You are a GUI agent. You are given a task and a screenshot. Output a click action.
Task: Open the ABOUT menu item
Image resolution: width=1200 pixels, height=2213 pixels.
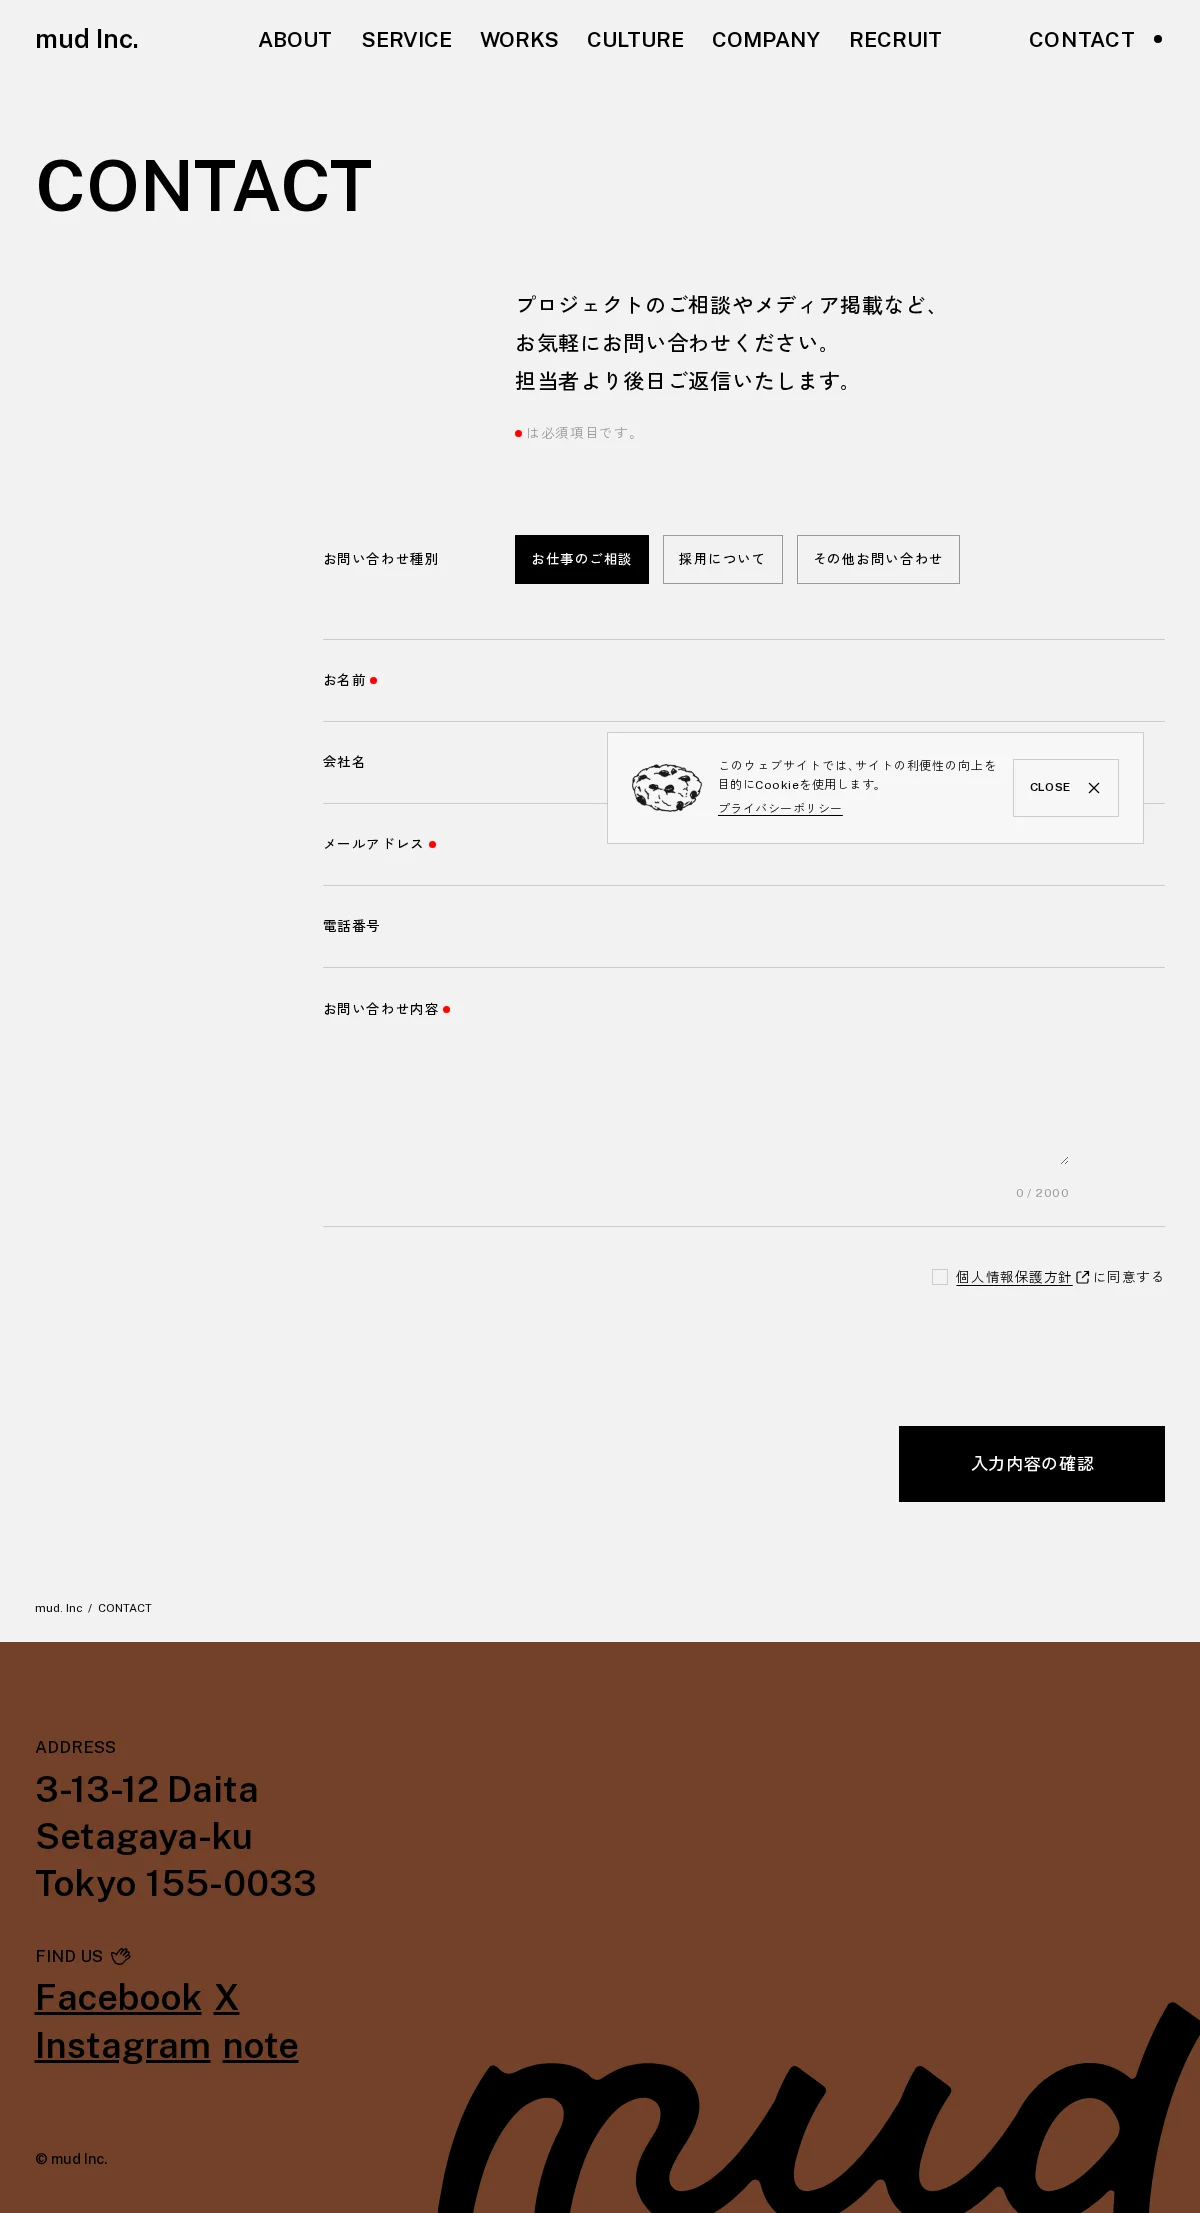coord(295,40)
